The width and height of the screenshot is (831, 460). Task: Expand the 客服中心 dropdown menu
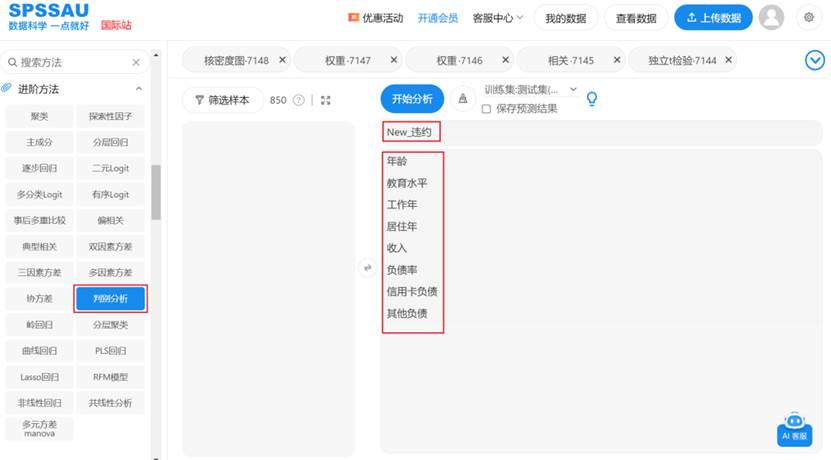[498, 18]
